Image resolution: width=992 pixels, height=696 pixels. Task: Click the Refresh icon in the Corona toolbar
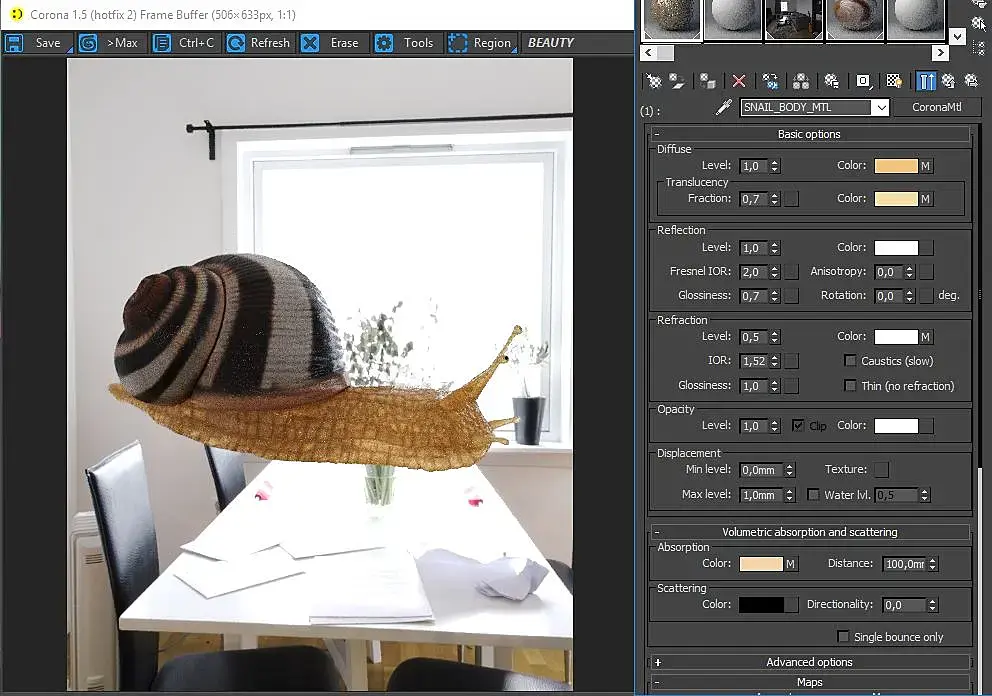click(236, 43)
